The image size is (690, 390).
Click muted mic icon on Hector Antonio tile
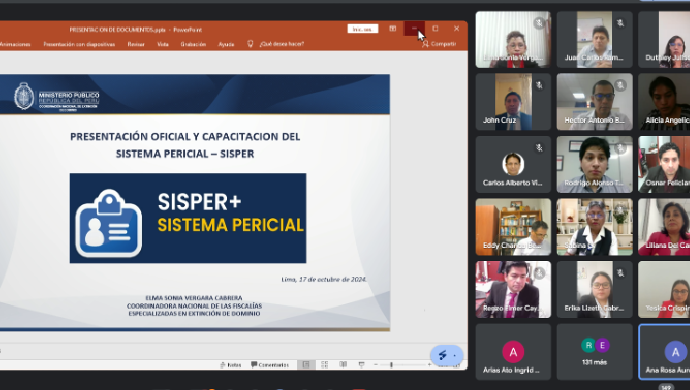click(620, 85)
